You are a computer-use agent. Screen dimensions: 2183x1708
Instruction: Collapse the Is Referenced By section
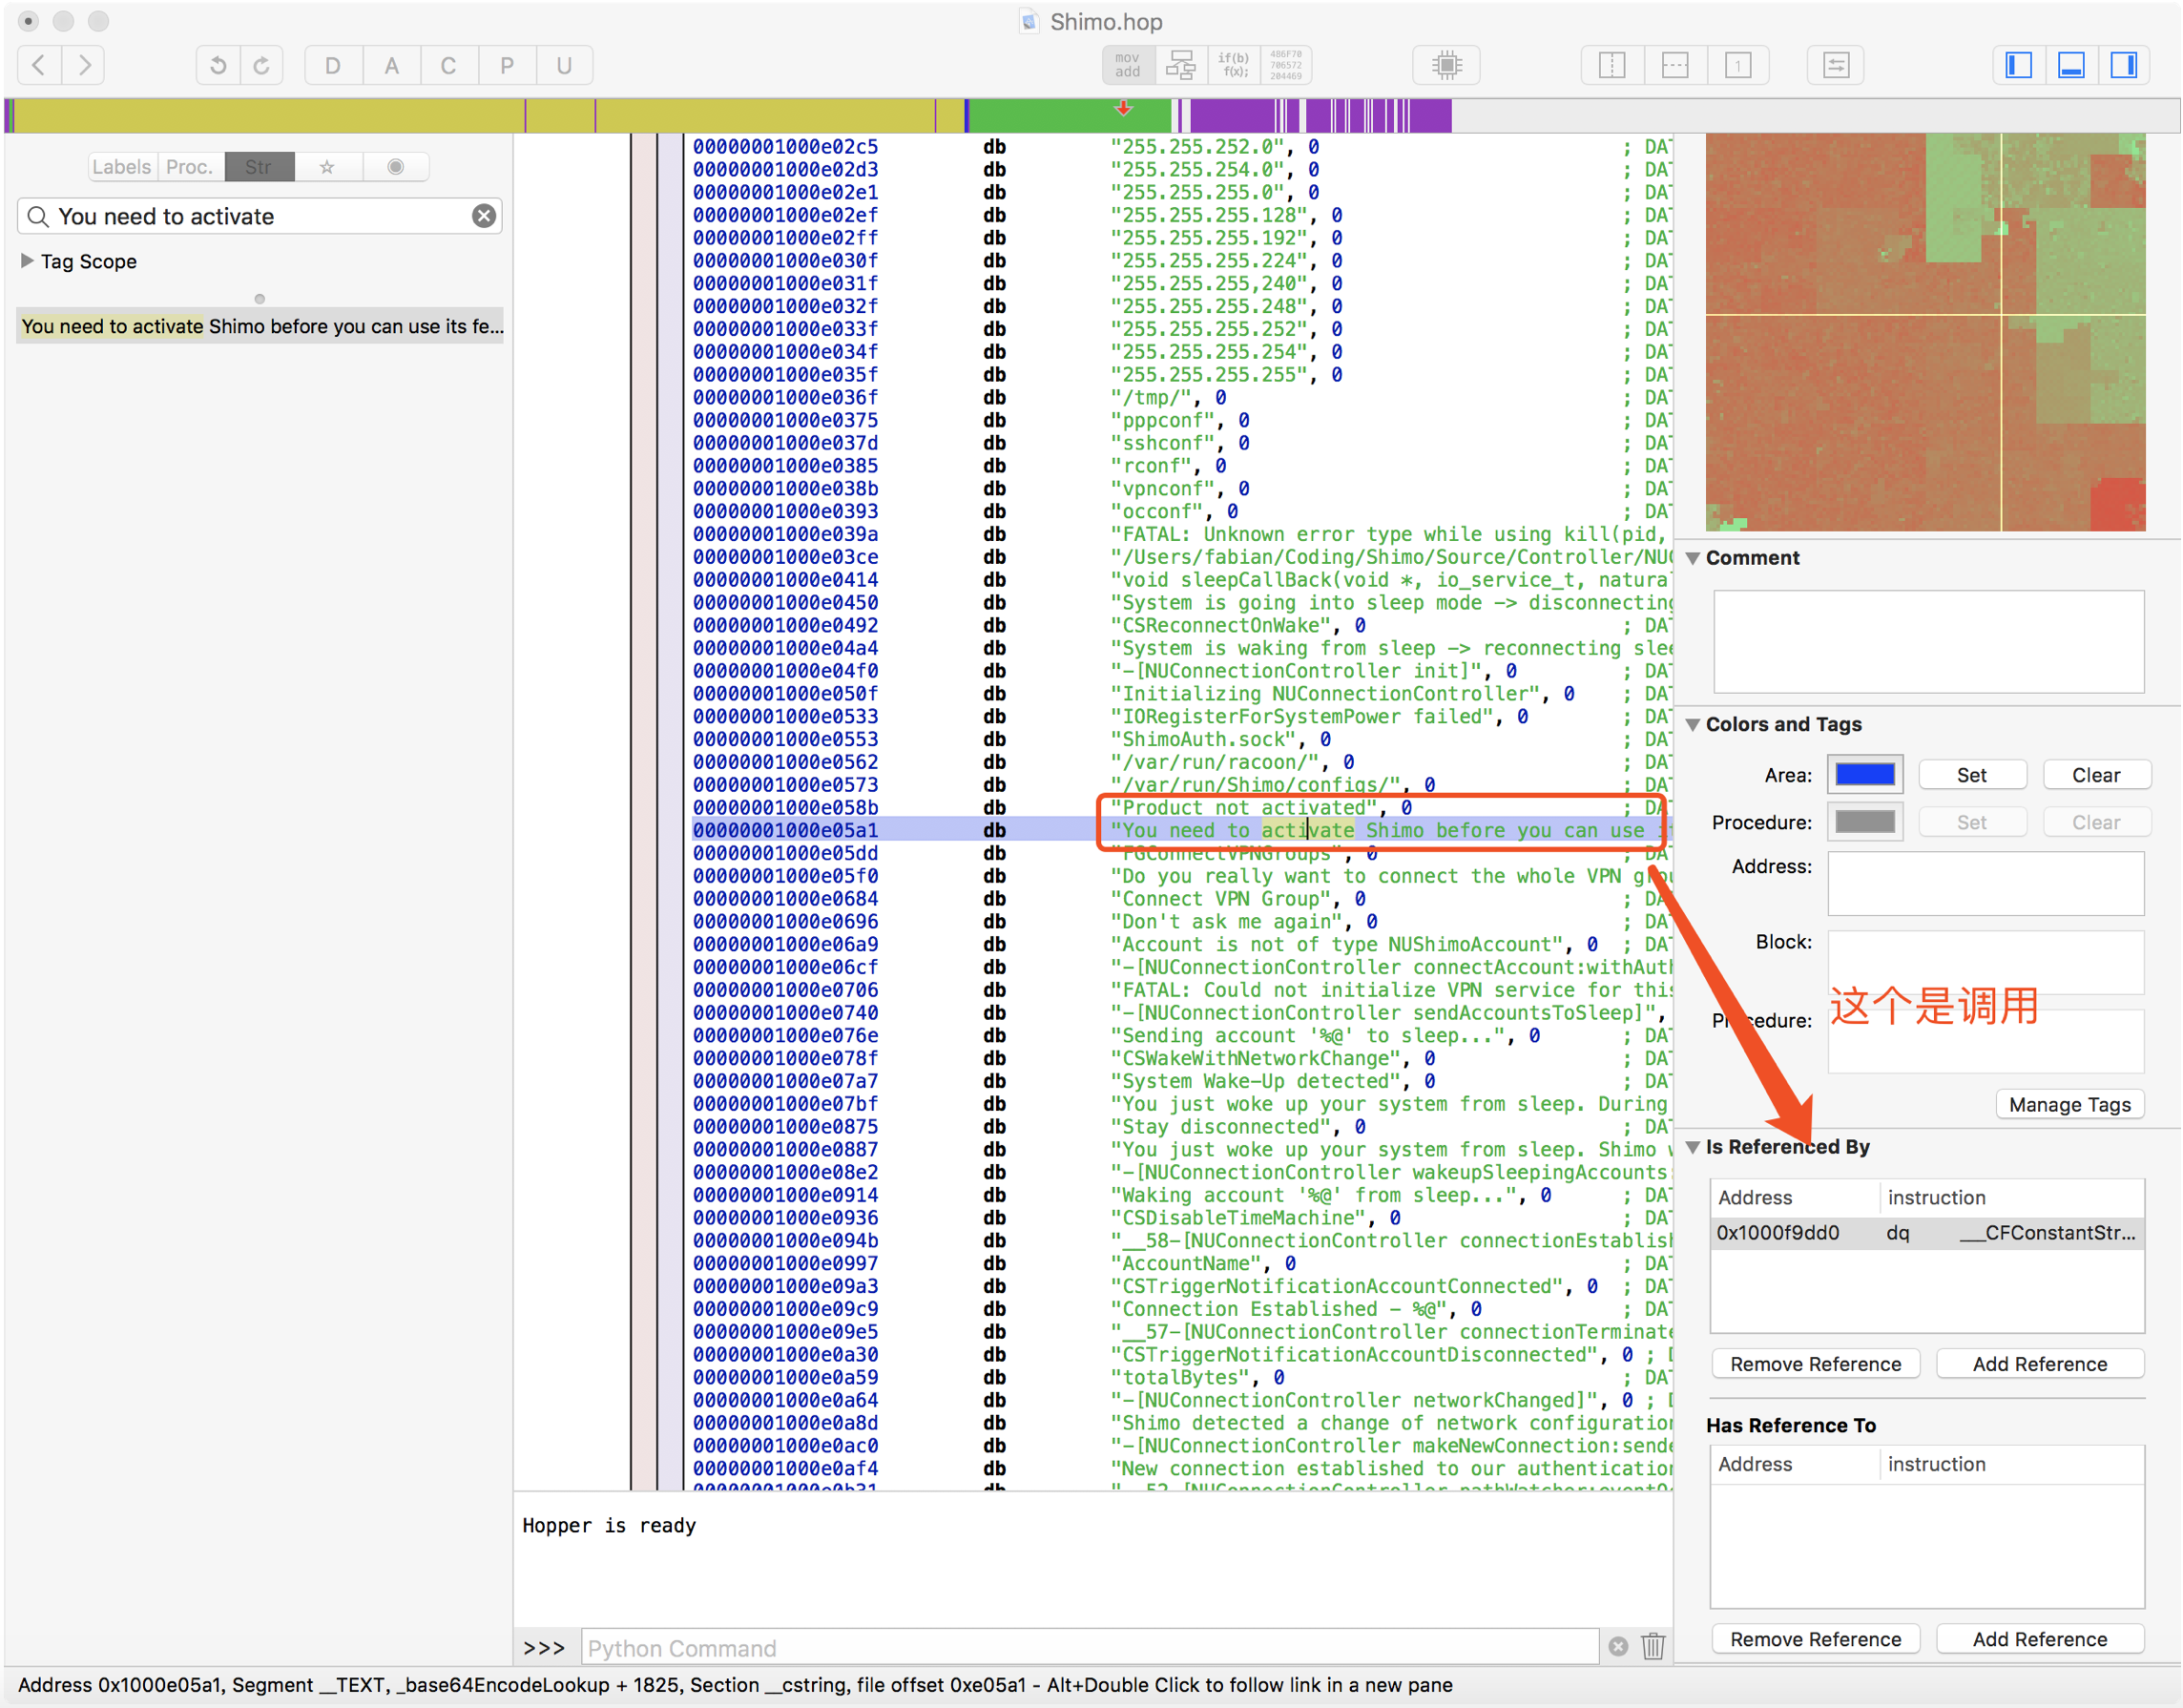pos(1694,1147)
